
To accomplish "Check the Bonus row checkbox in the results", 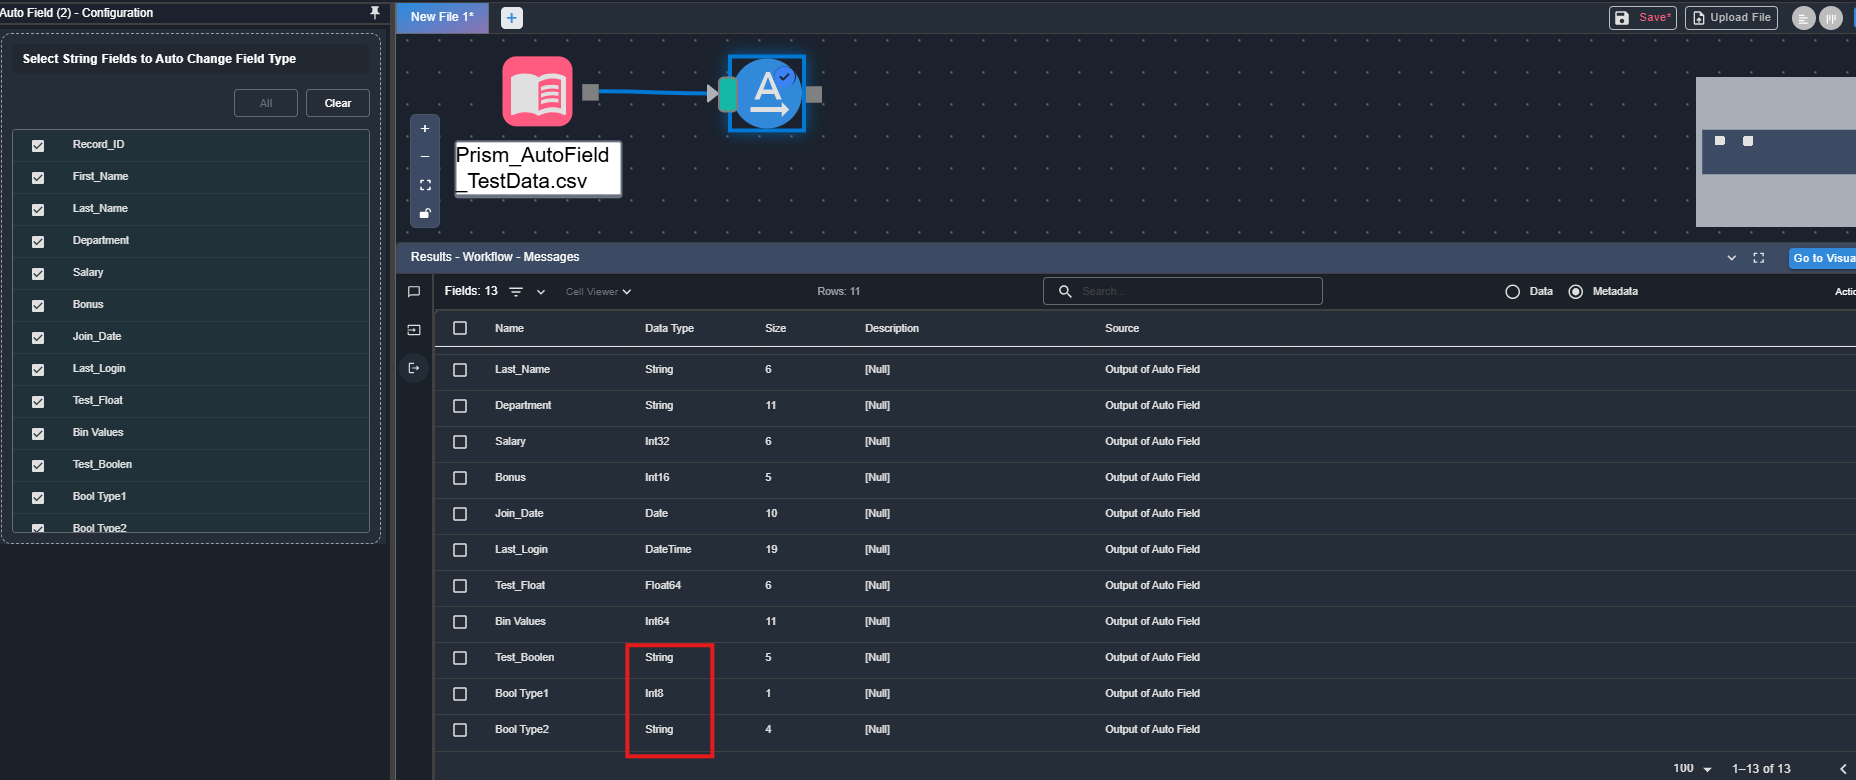I will [x=460, y=478].
